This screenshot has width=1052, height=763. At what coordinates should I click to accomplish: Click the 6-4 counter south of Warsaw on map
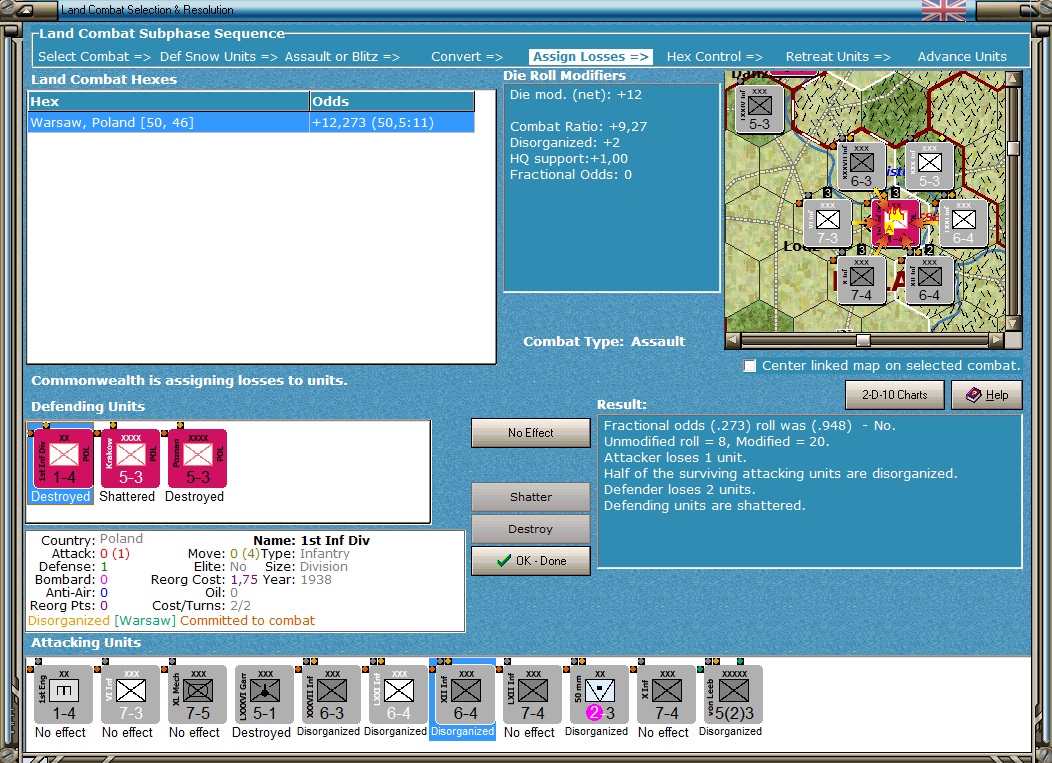(x=929, y=281)
